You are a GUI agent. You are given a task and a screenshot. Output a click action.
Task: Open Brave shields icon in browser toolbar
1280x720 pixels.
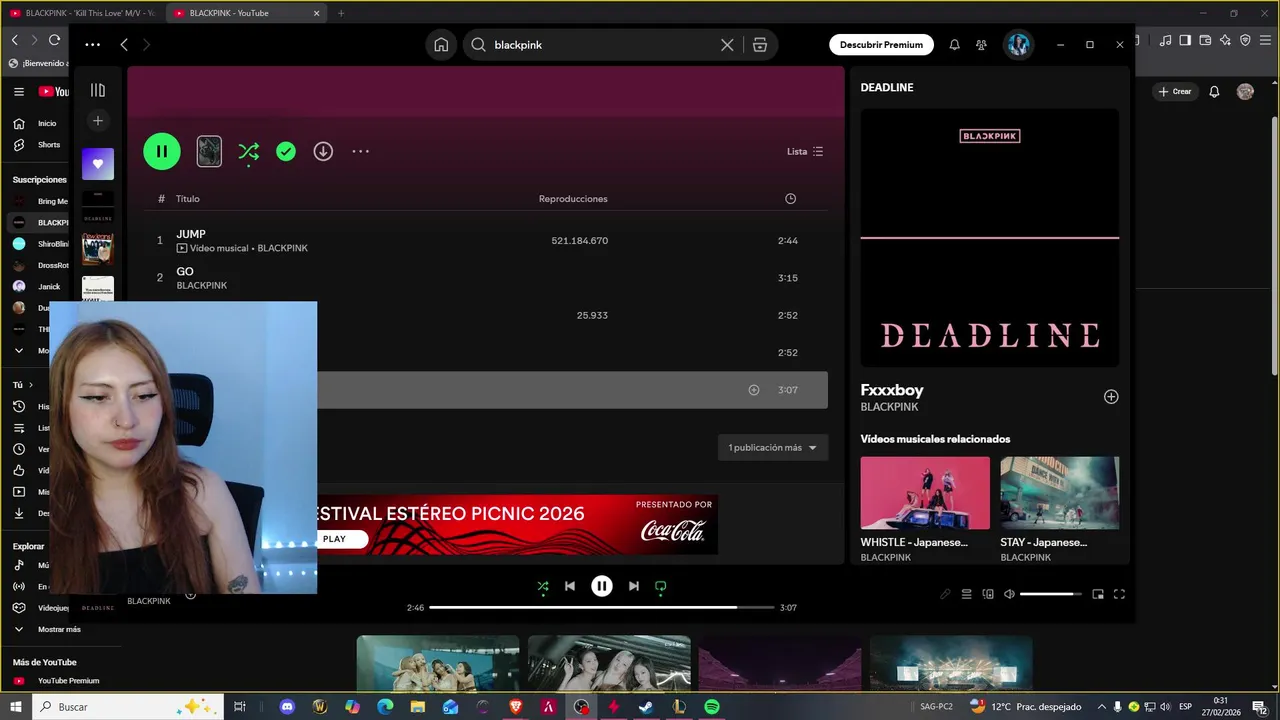coord(1245,40)
